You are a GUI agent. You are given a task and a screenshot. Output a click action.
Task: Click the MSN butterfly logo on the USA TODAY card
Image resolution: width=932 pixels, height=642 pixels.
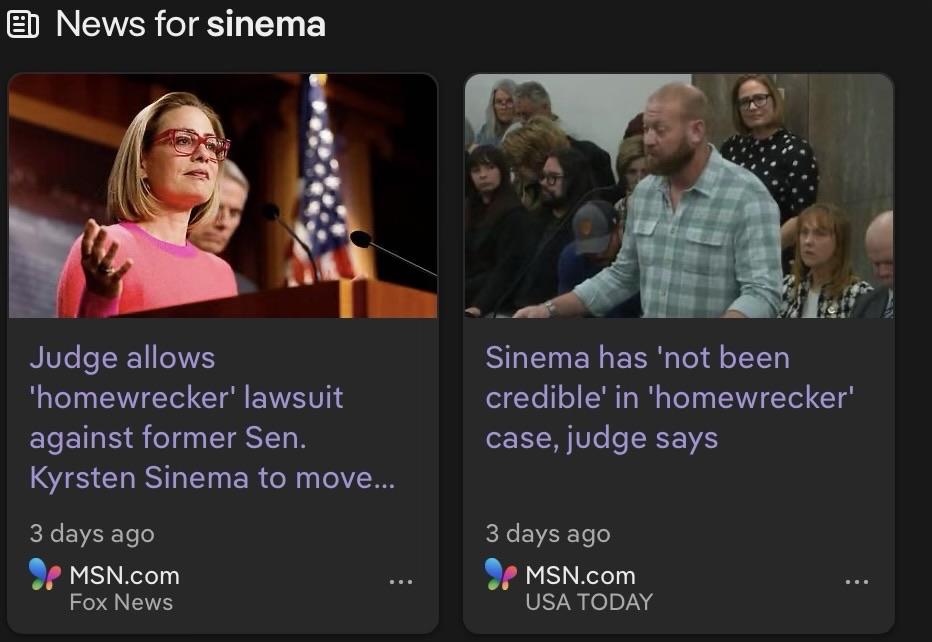[501, 574]
